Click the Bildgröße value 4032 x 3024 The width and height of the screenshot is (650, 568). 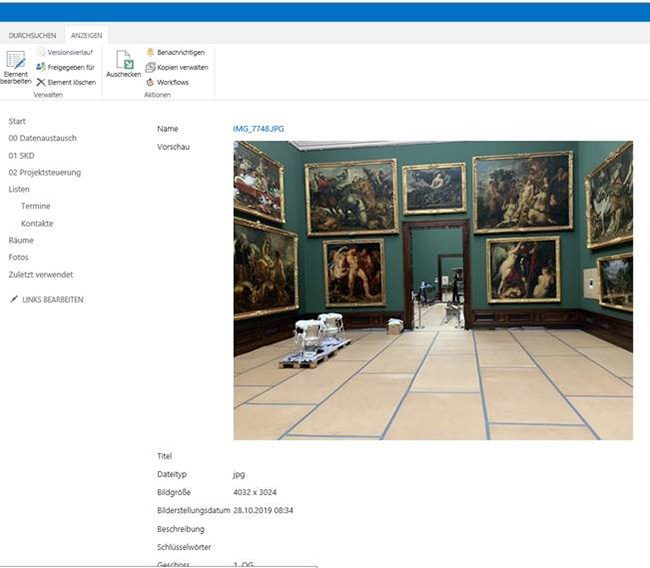(x=255, y=492)
